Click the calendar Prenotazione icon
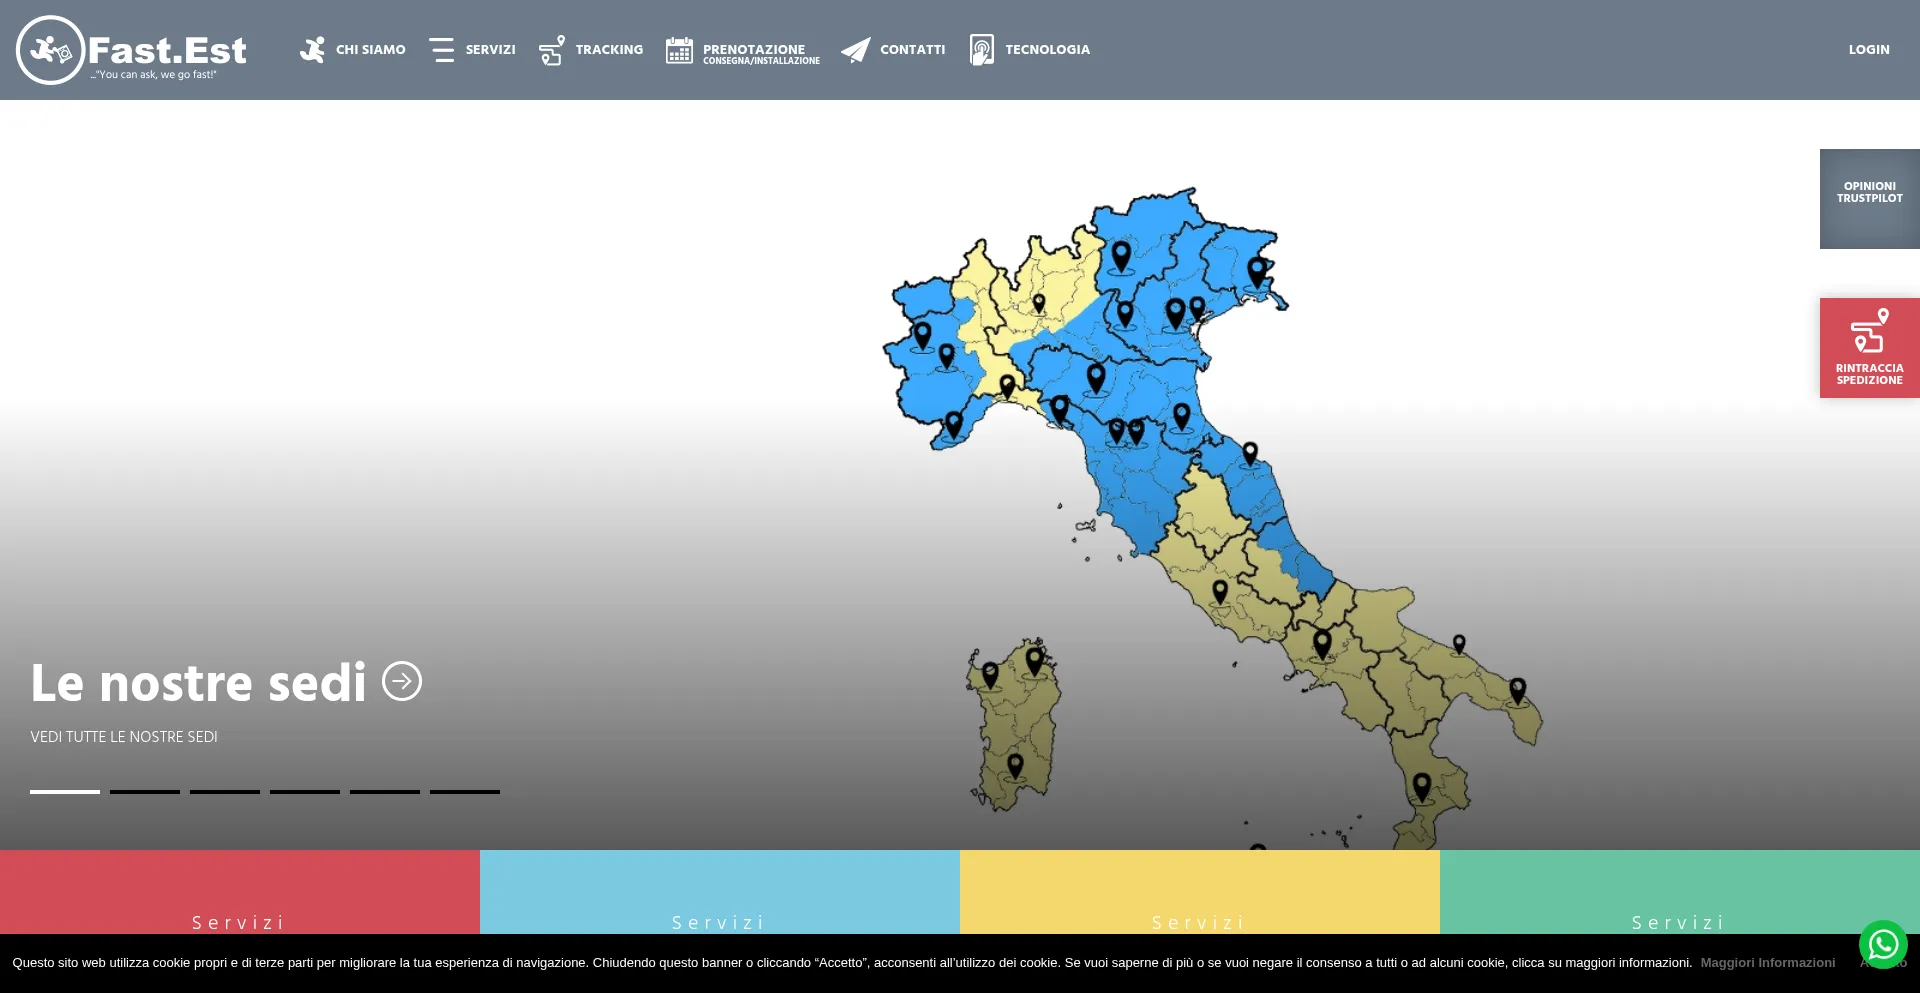1920x993 pixels. click(679, 50)
